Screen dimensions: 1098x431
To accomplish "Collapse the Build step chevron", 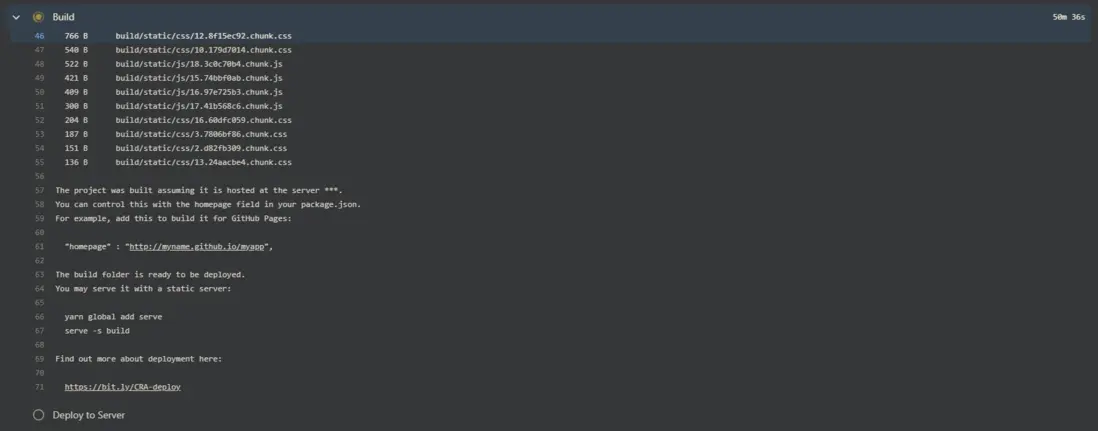I will [16, 17].
